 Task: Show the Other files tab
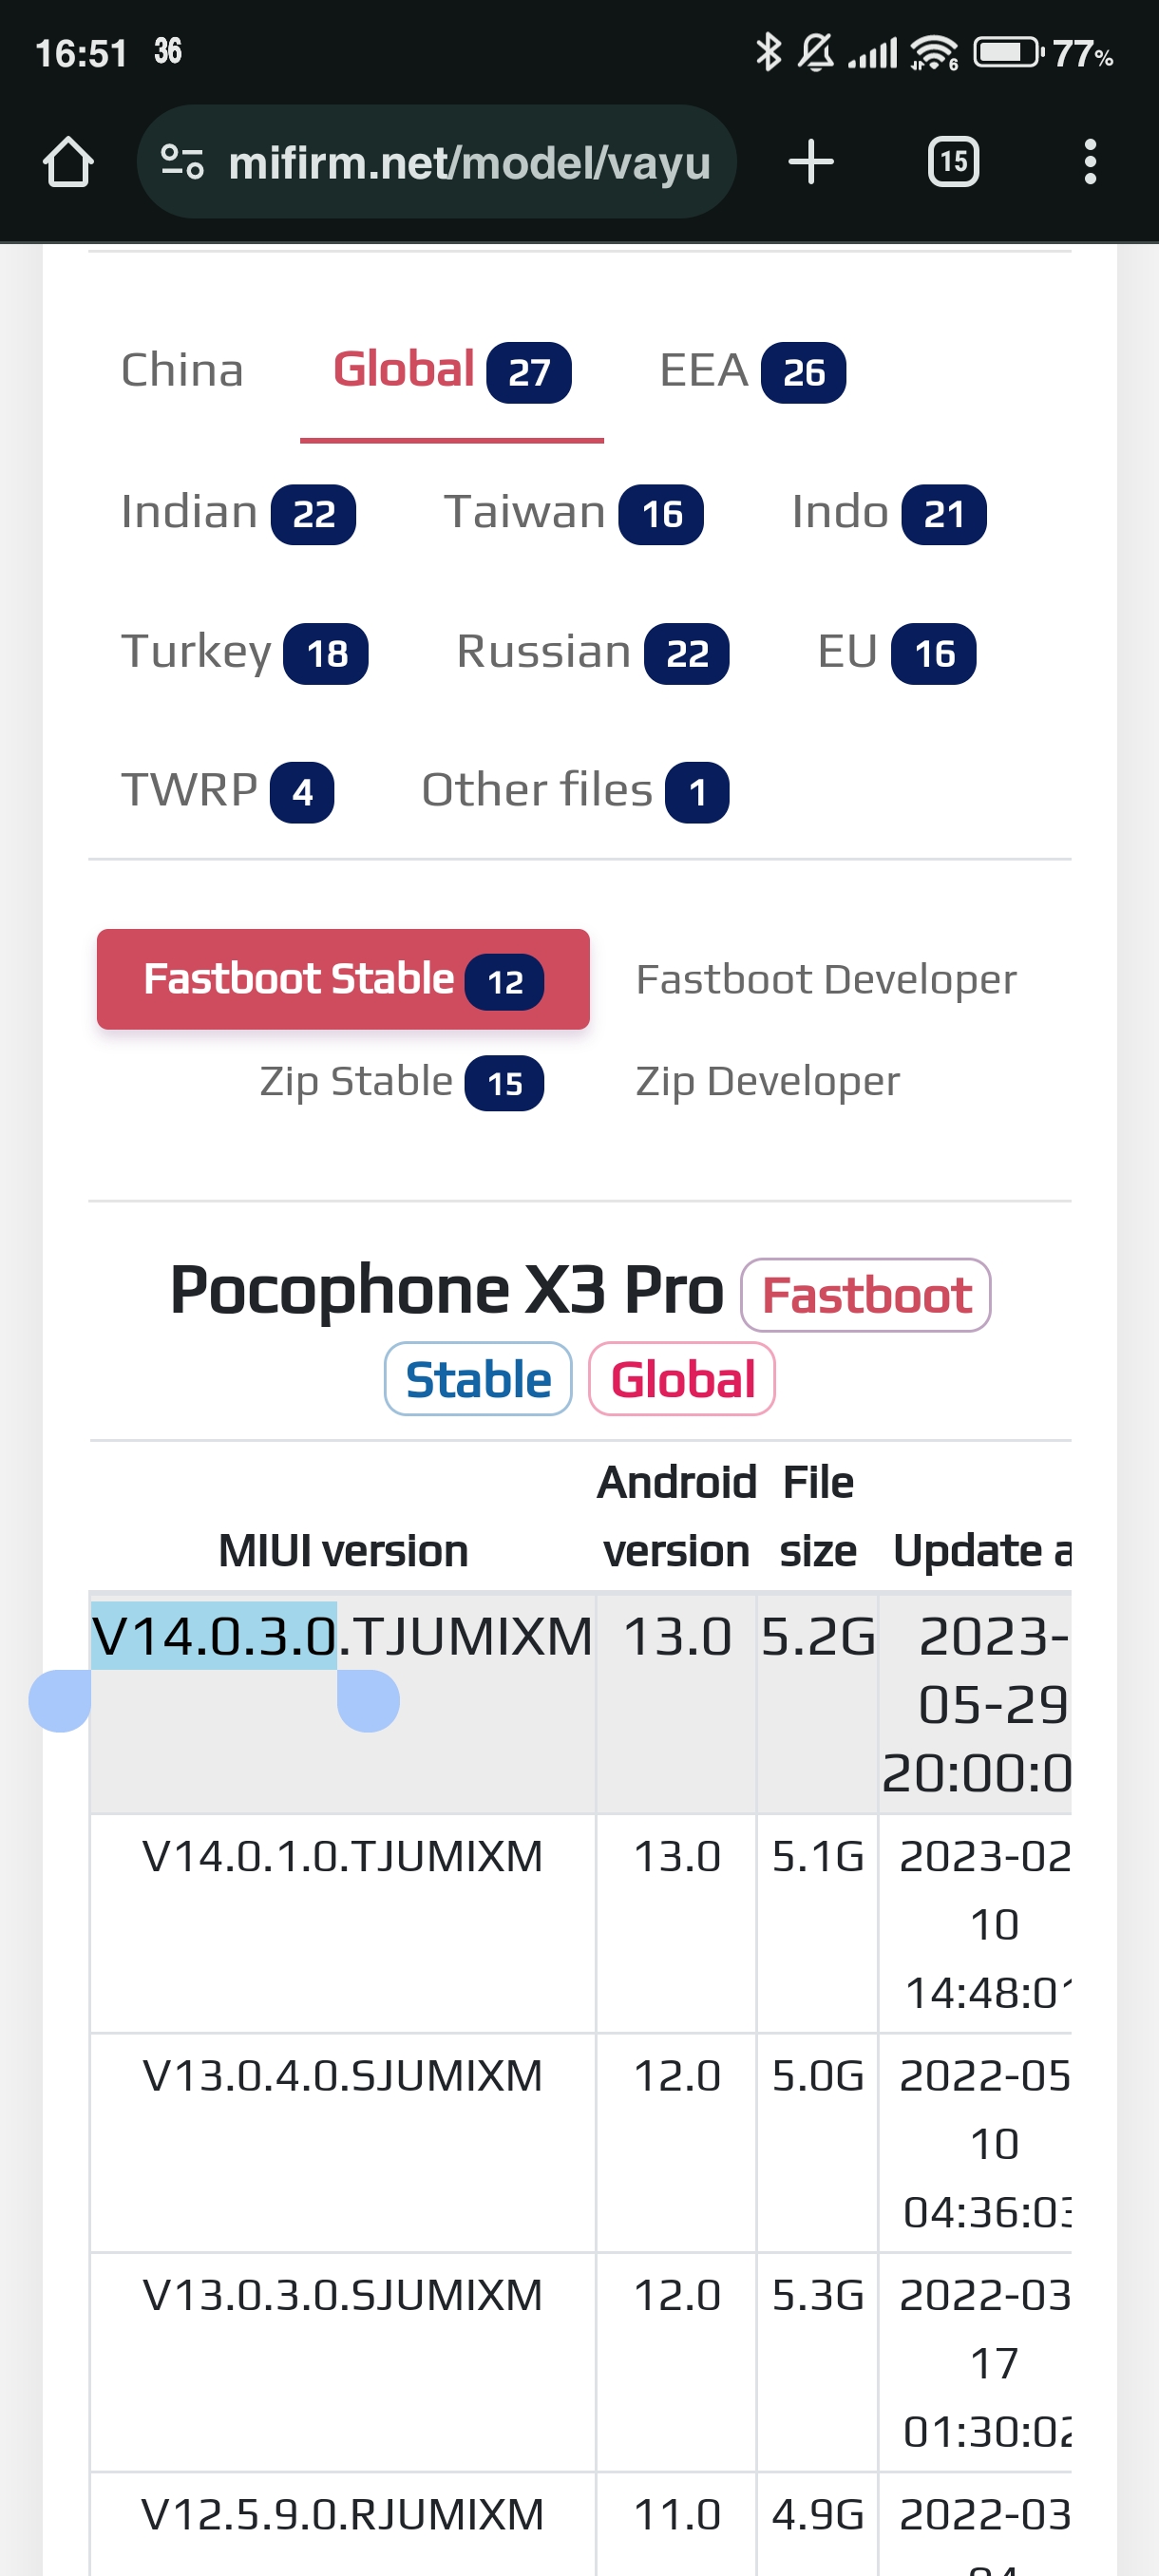coord(574,791)
